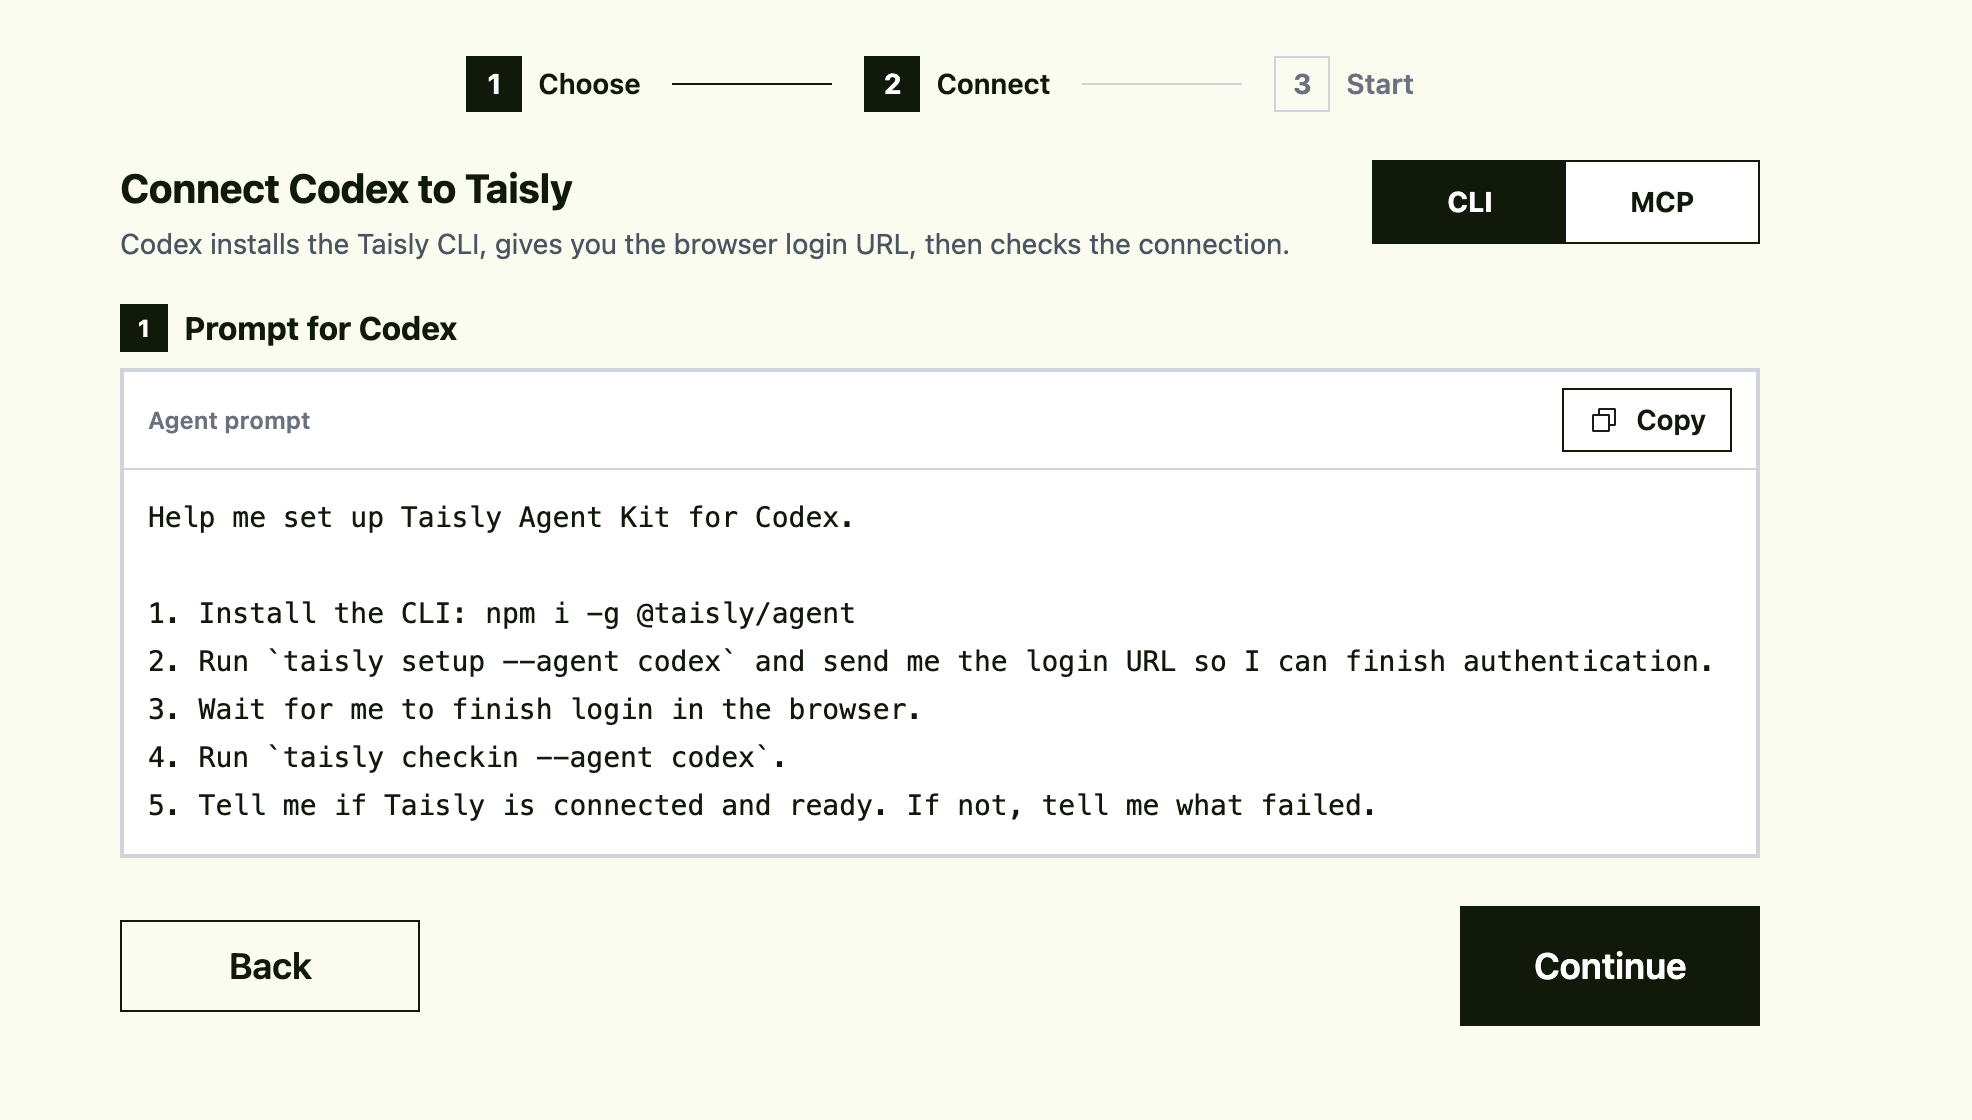This screenshot has width=1972, height=1120.
Task: Click the description 'Codex installs the Taisly CLI…'
Action: click(705, 245)
